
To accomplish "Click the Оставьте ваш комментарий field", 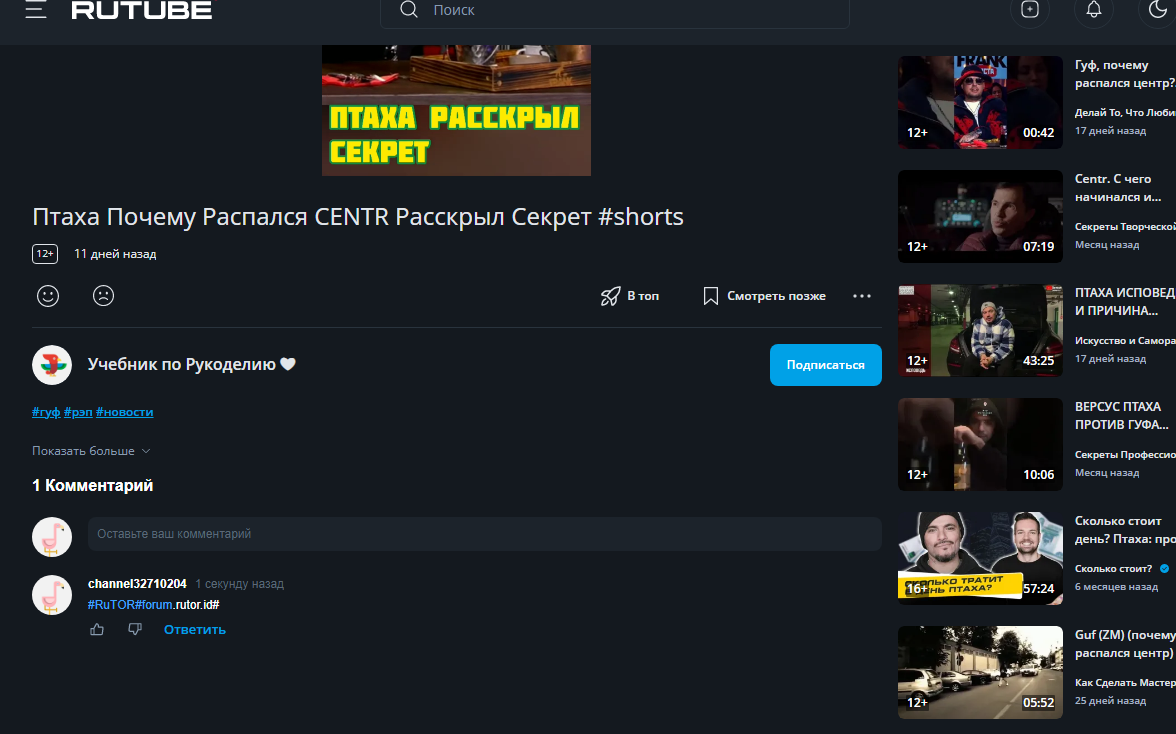I will (x=484, y=534).
